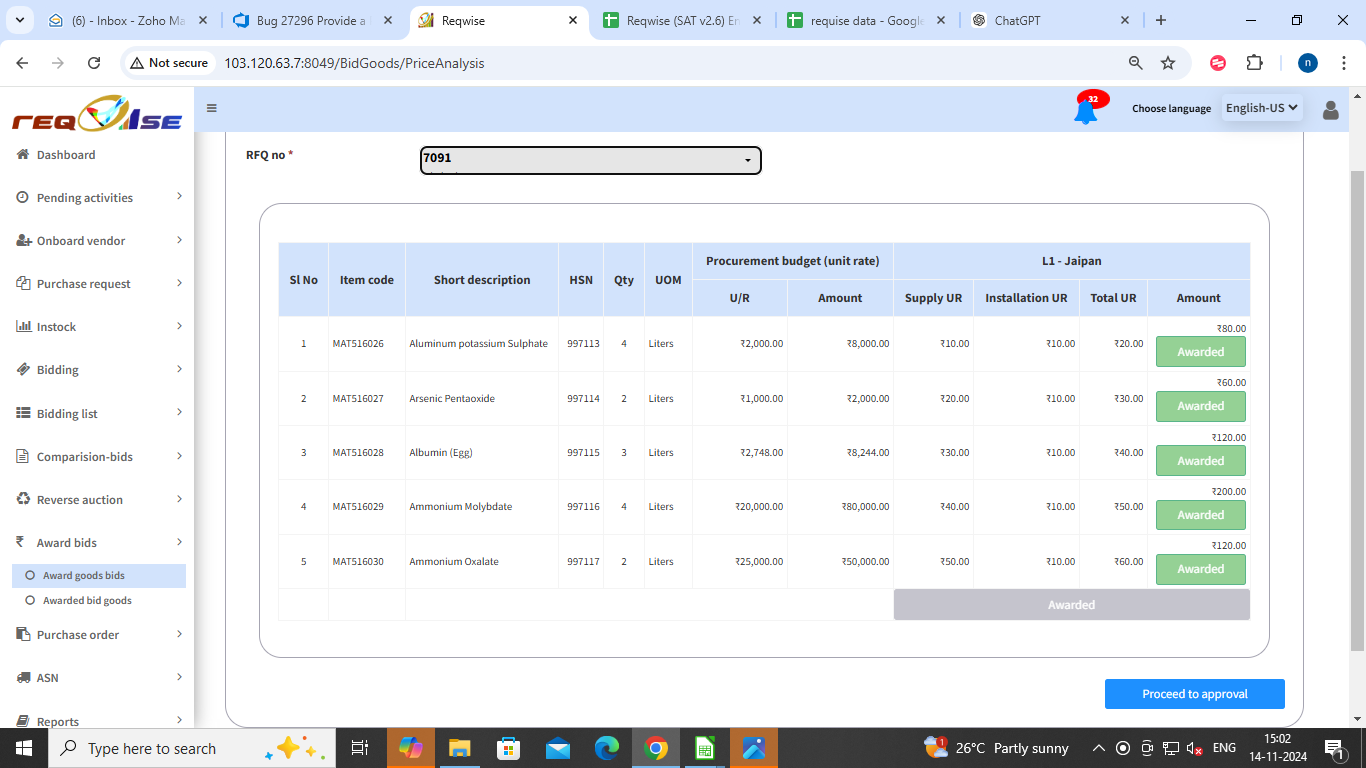Open File Explorer from taskbar

459,748
